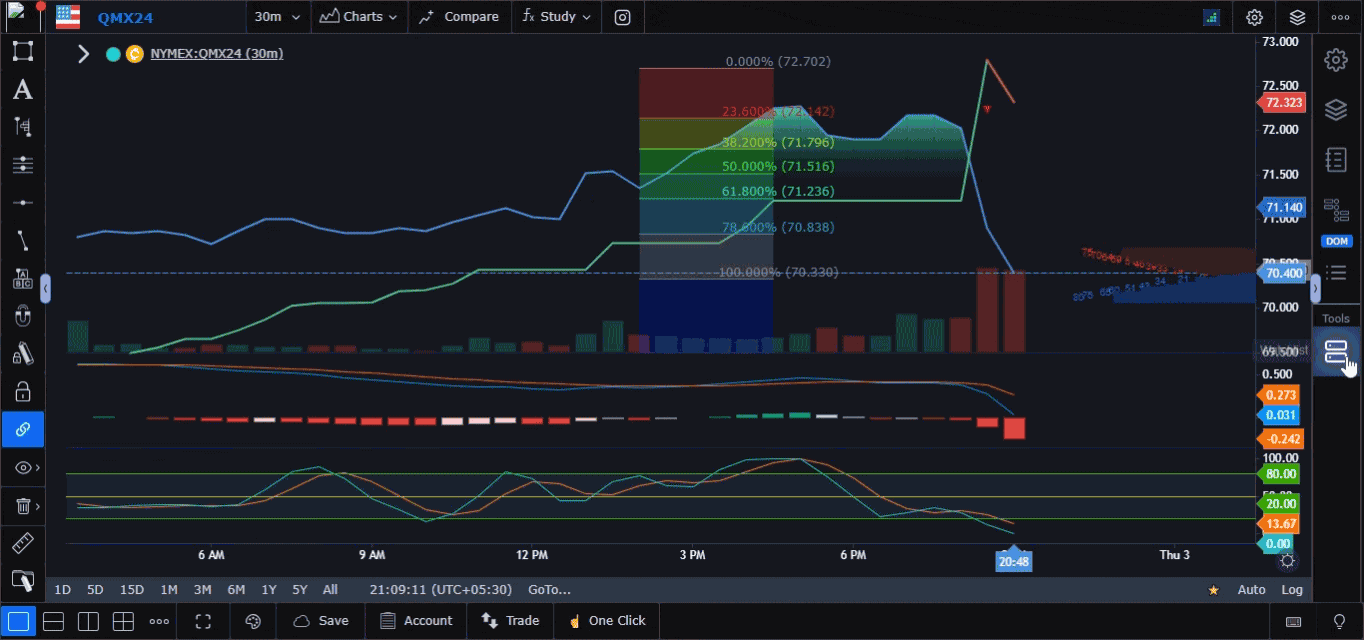Click the Compare button
Screen dimensions: 1364x640
(x=459, y=17)
